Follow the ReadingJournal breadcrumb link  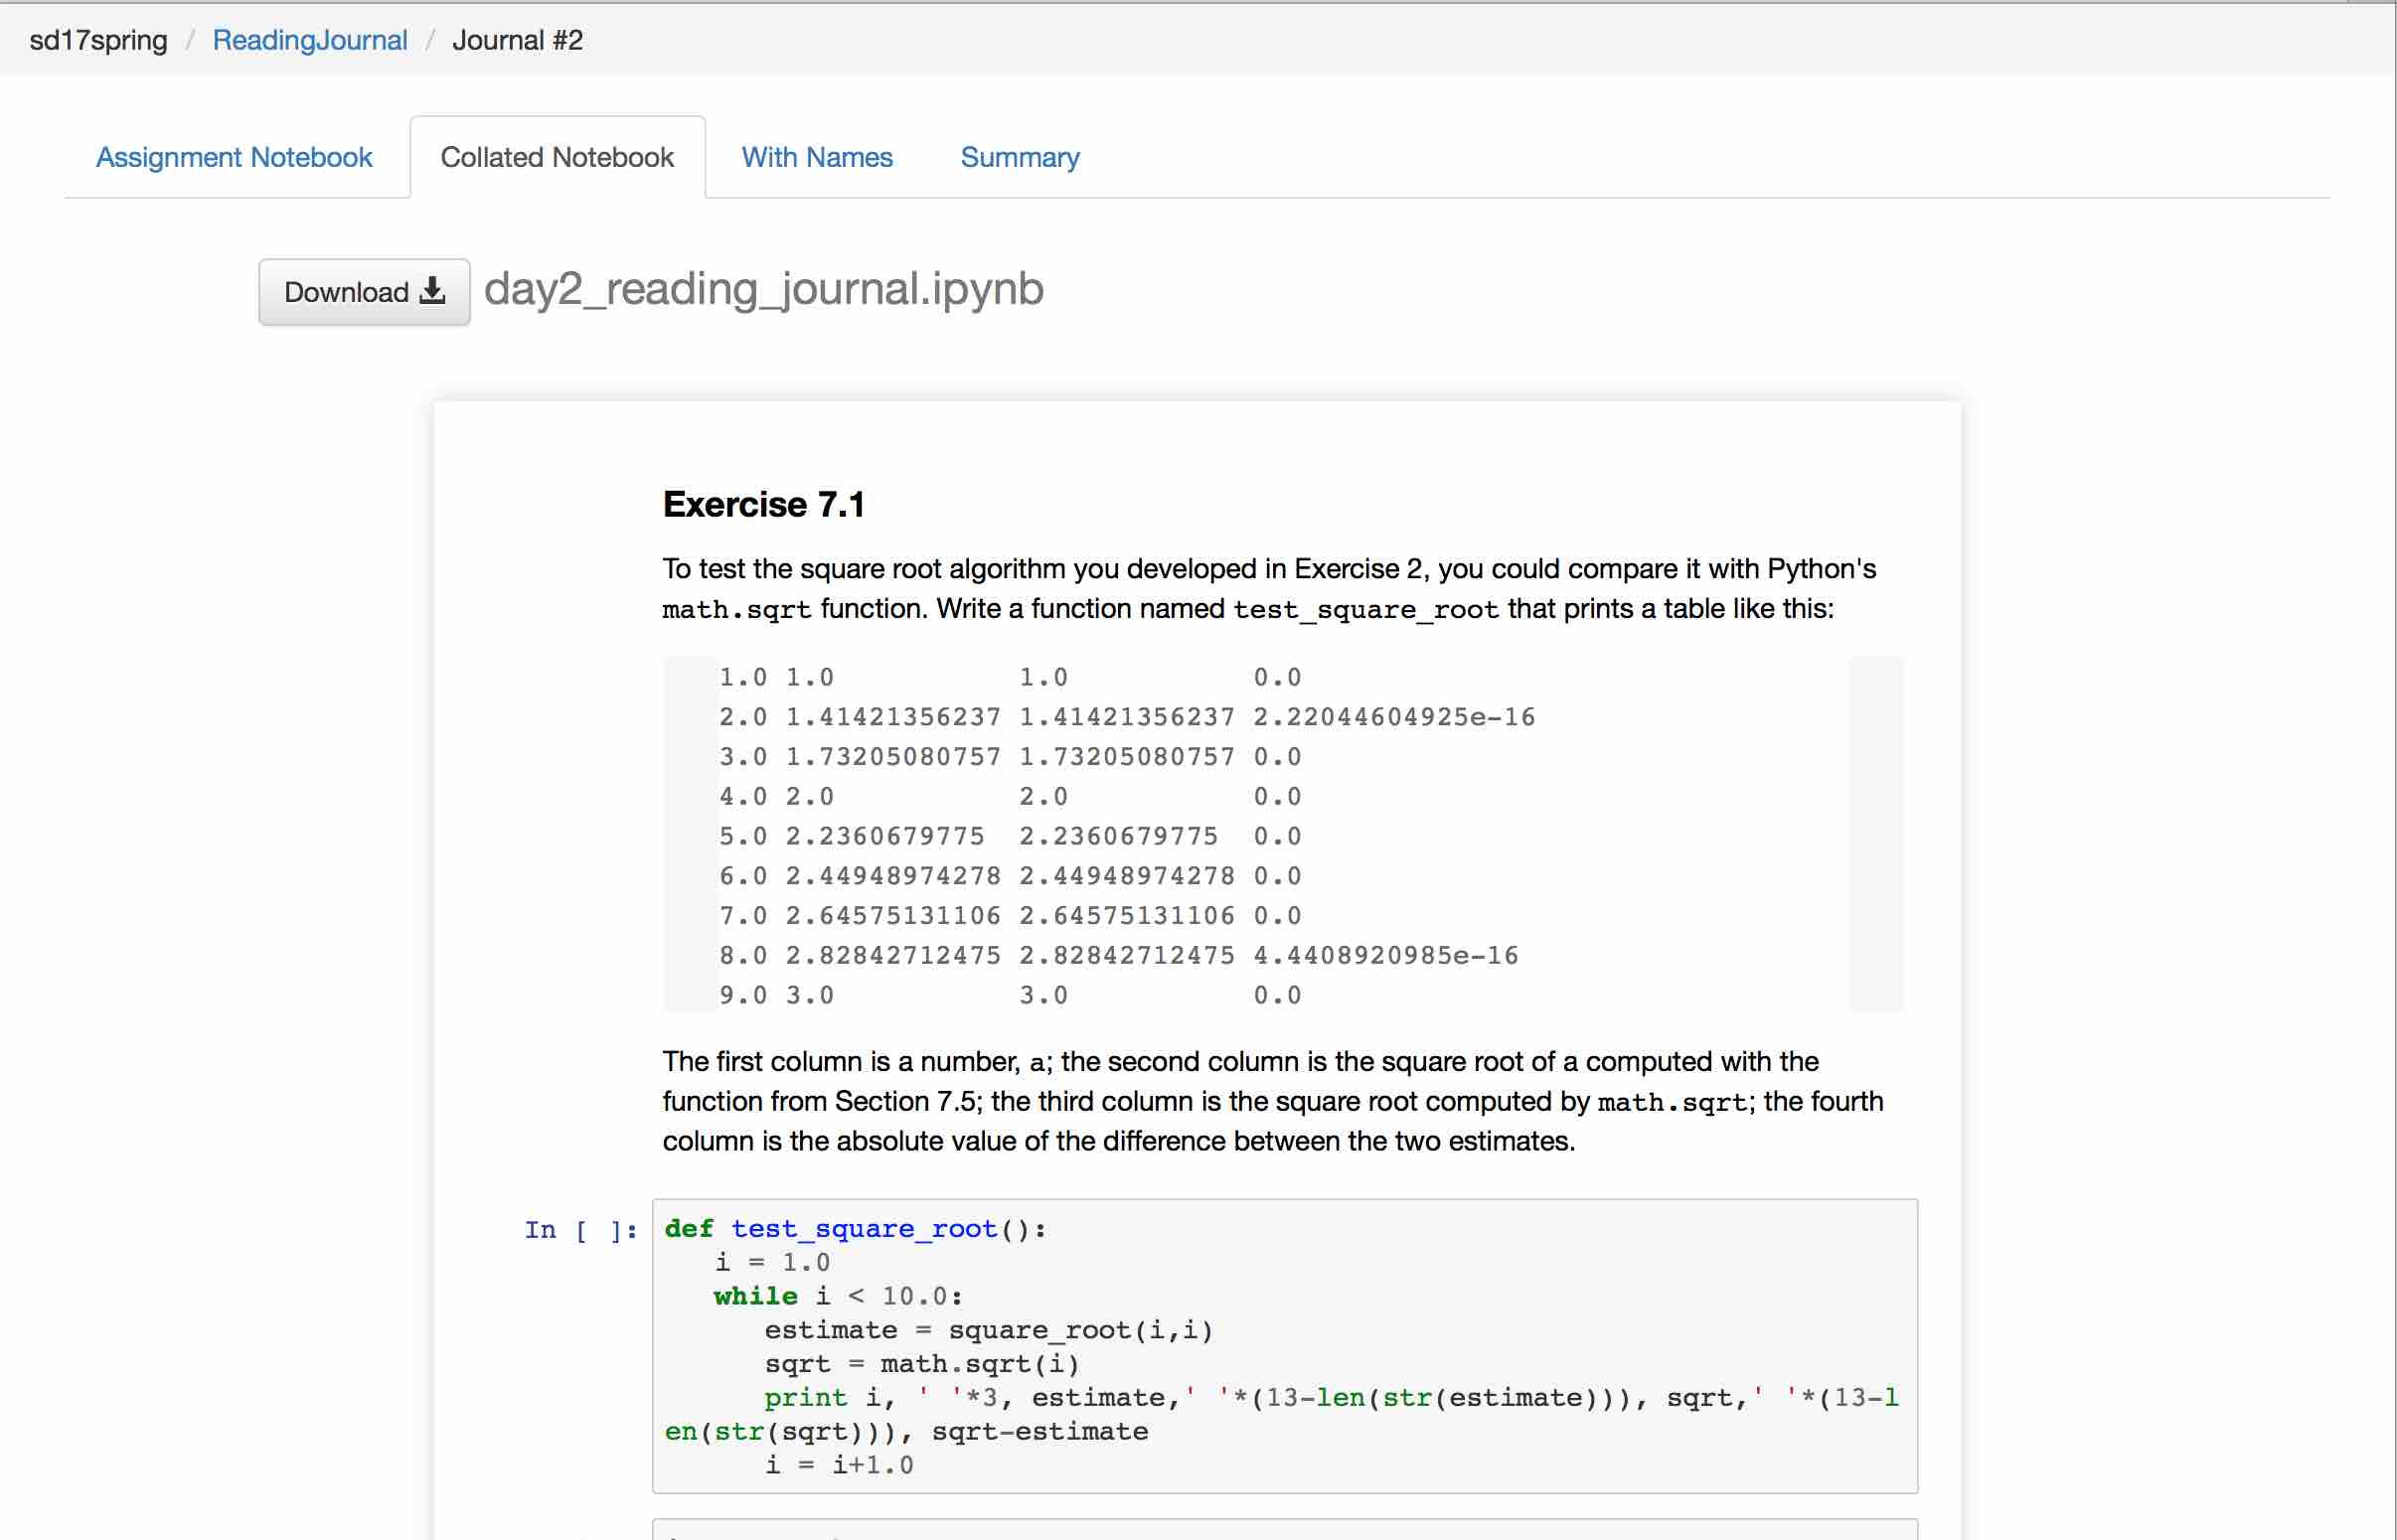(310, 40)
